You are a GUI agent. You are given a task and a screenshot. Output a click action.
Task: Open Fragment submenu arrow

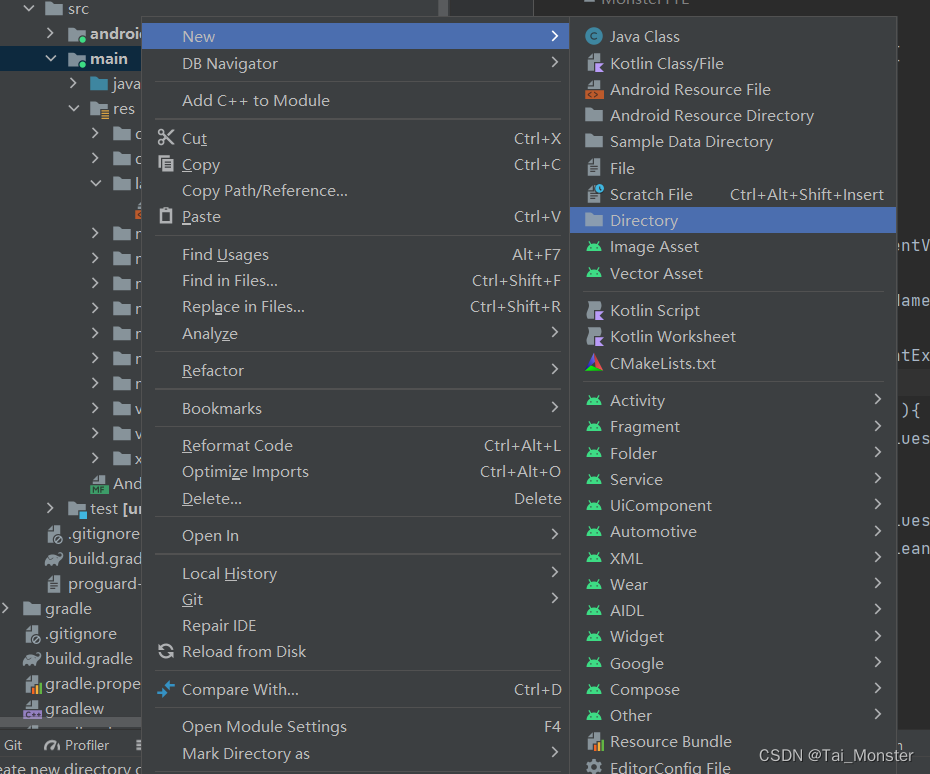point(877,426)
